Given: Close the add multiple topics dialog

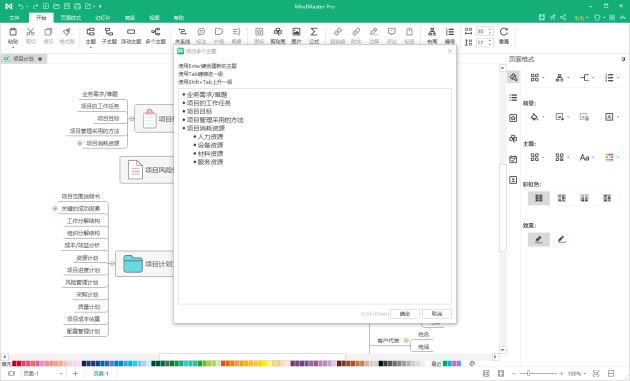Looking at the screenshot, I should pyautogui.click(x=450, y=51).
